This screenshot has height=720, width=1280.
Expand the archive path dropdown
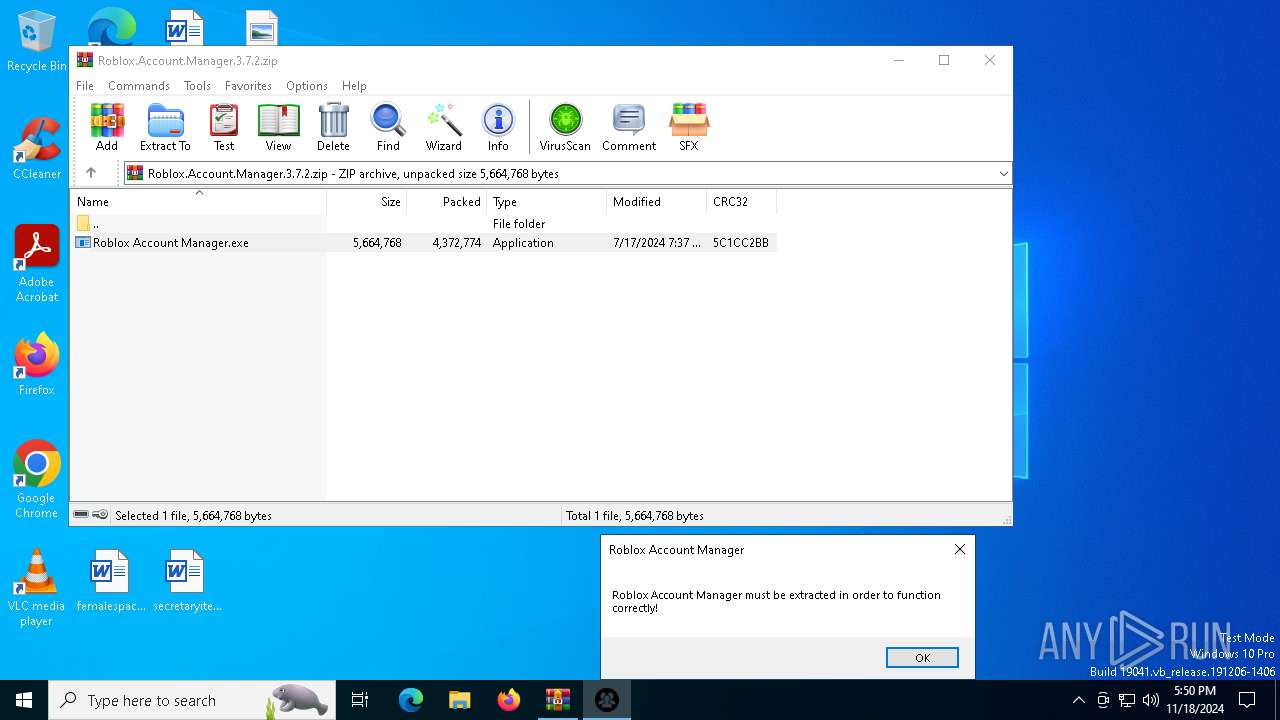click(x=1003, y=174)
